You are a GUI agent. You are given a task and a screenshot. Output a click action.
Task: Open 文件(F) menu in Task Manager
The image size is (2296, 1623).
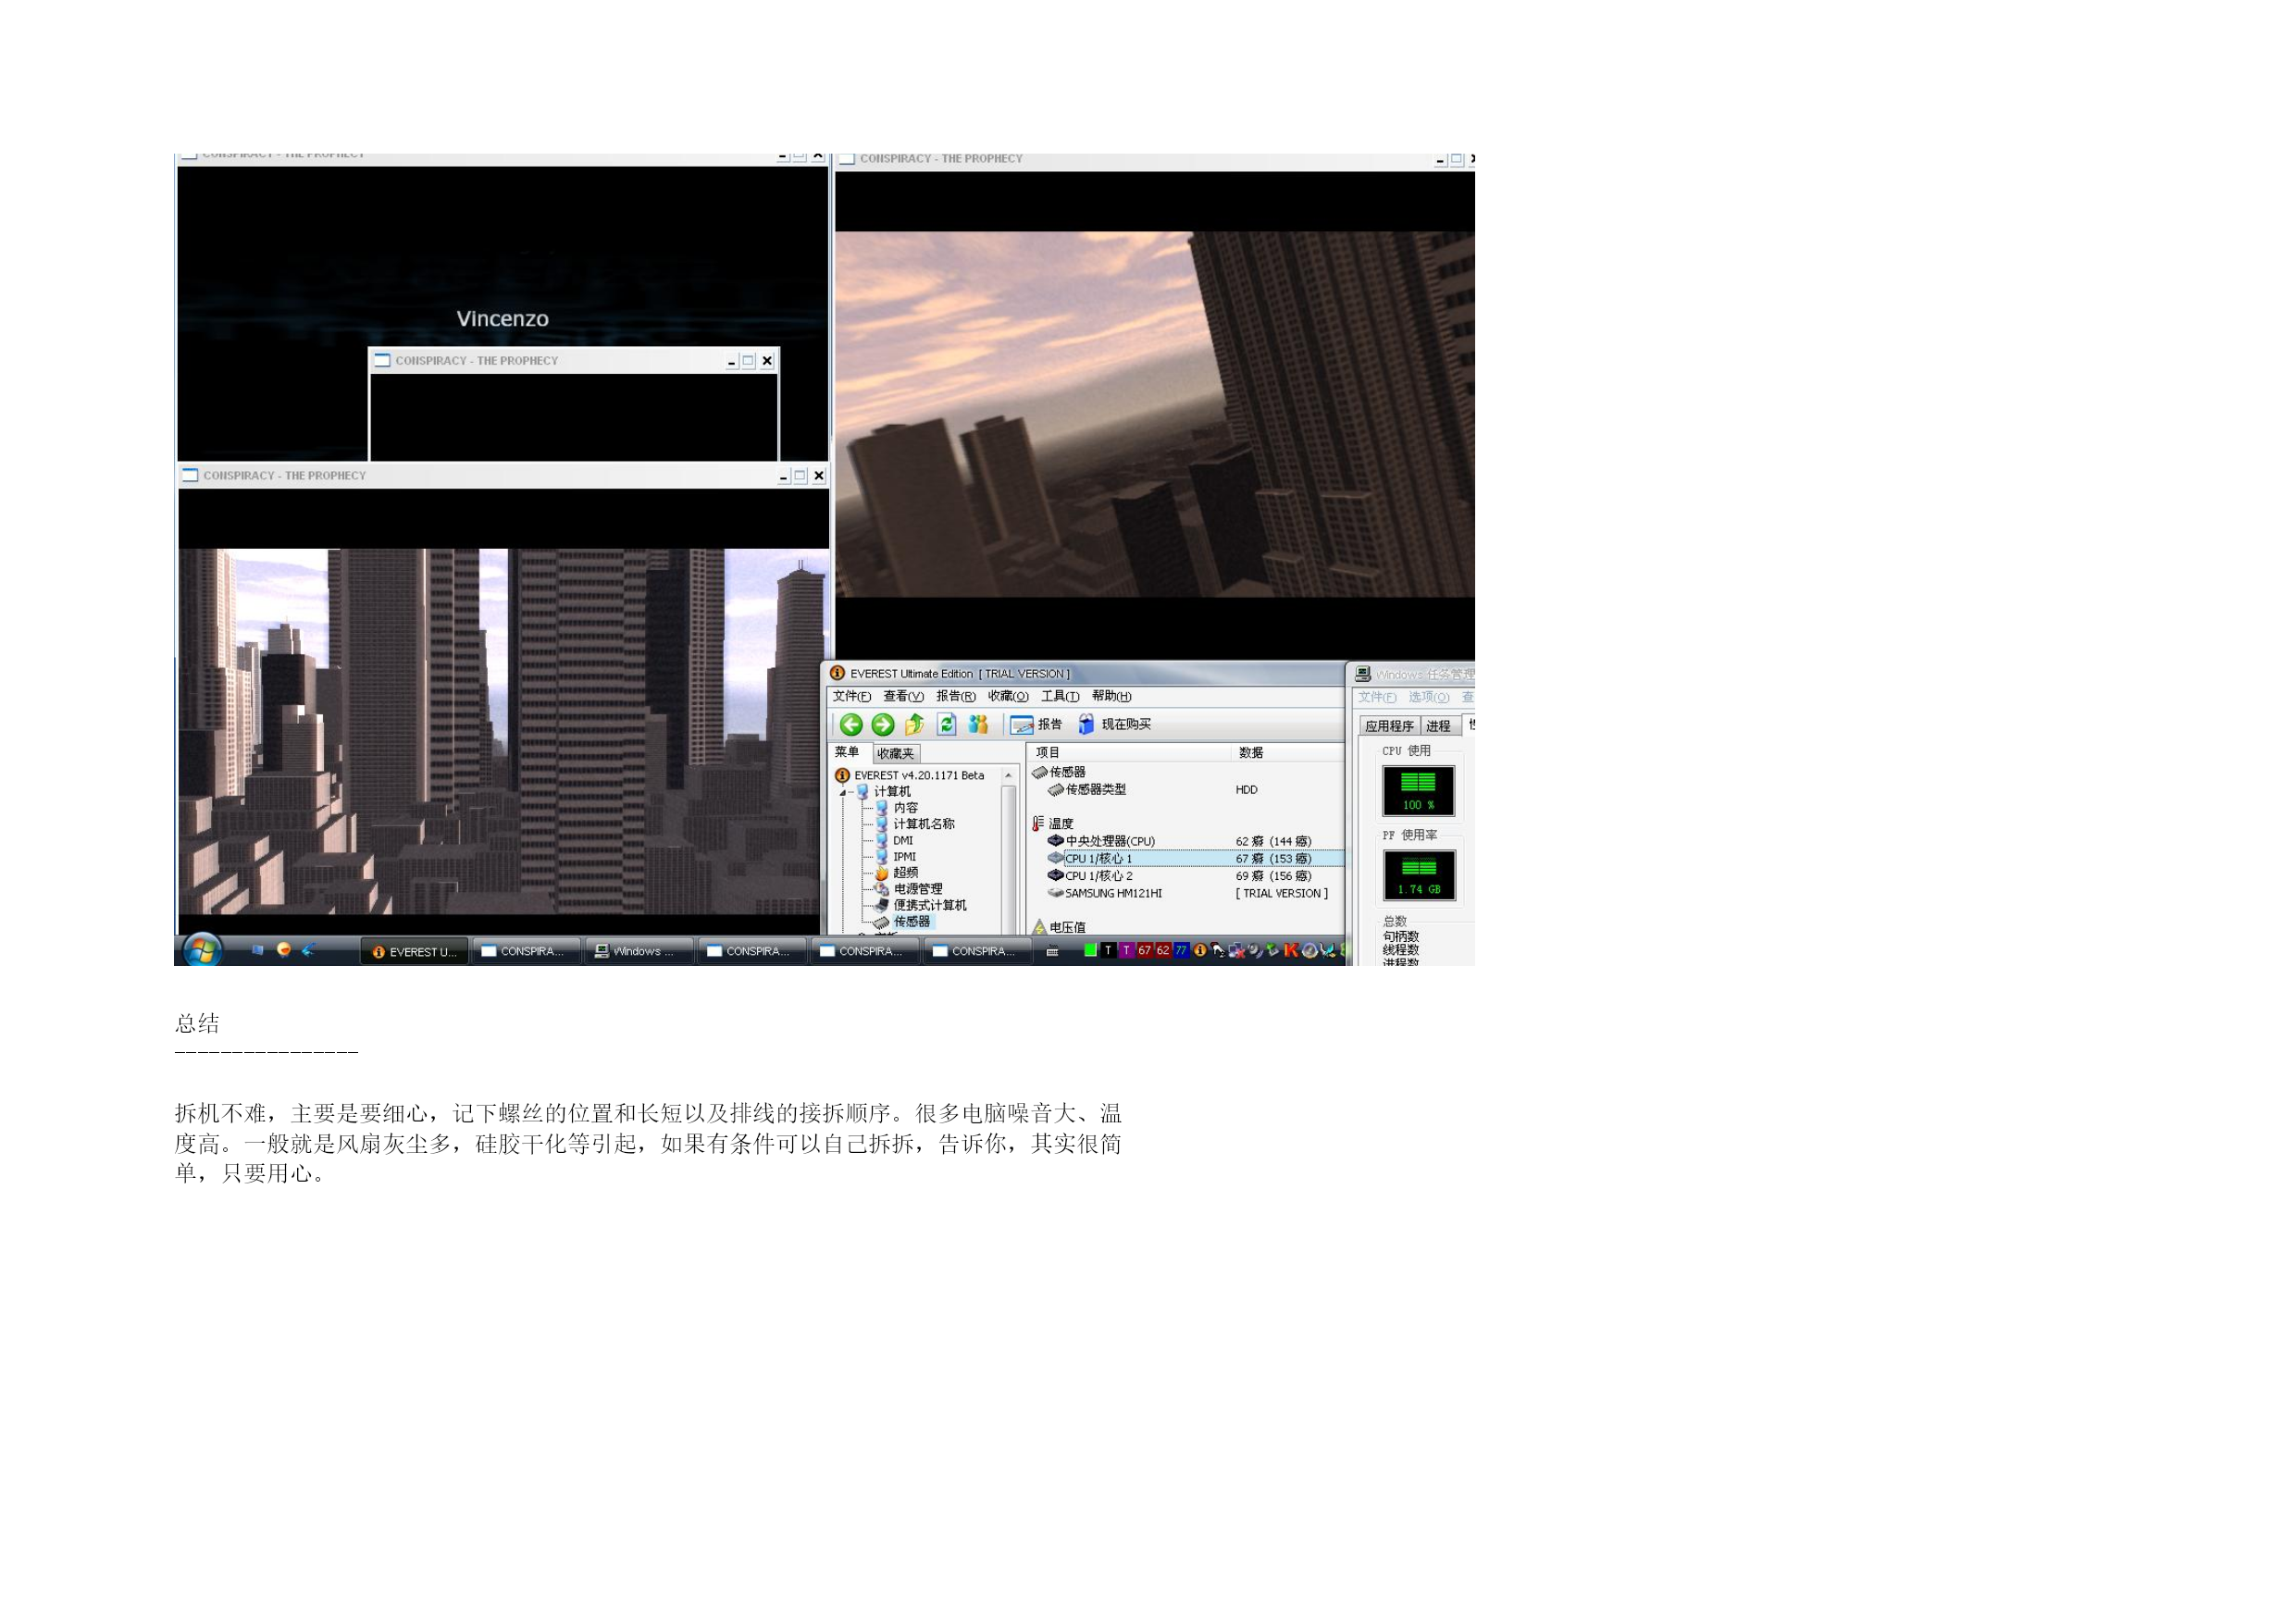click(x=1377, y=697)
